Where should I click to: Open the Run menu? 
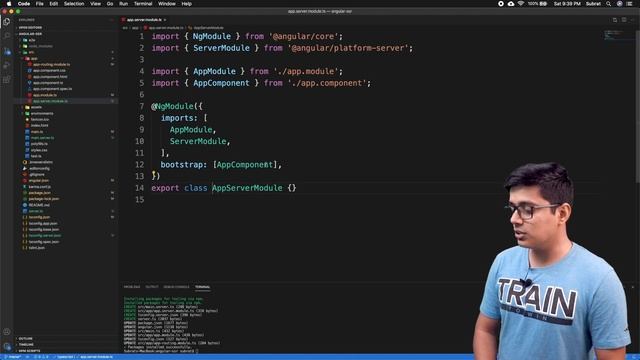(123, 4)
